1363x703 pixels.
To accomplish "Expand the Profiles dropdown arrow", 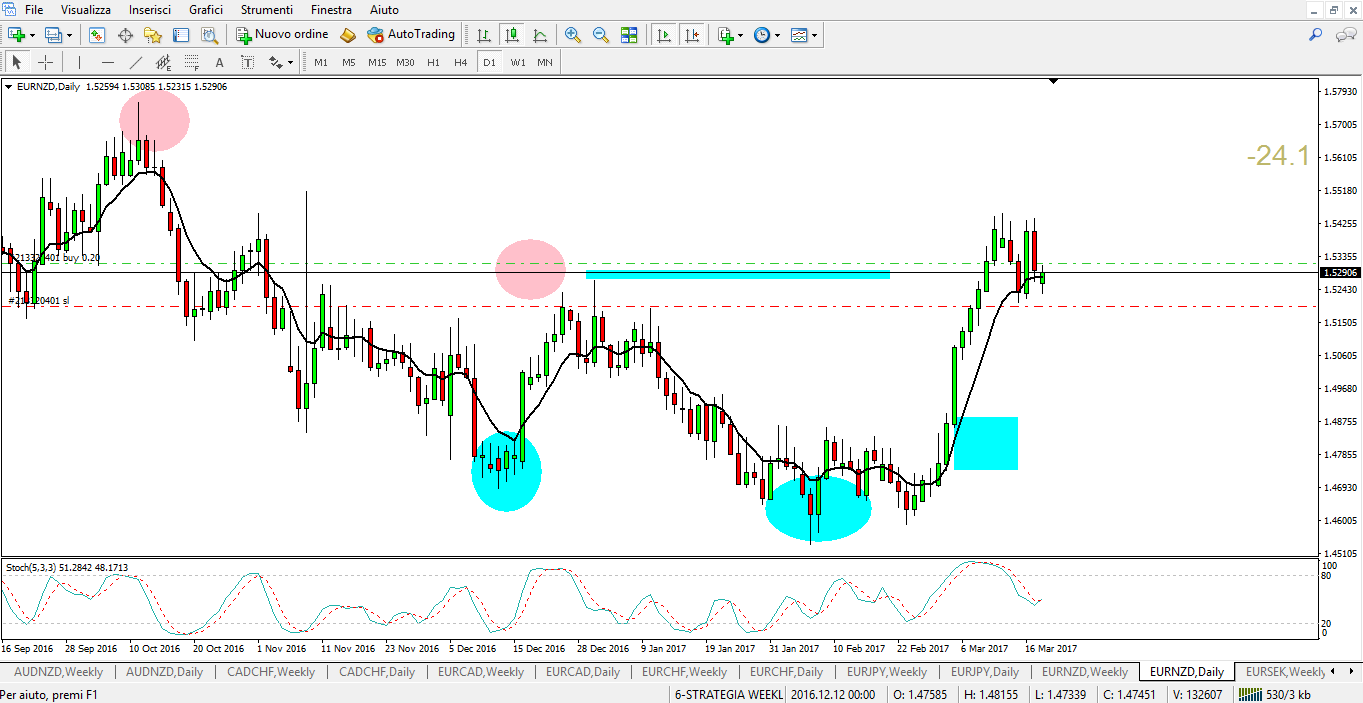I will 68,35.
